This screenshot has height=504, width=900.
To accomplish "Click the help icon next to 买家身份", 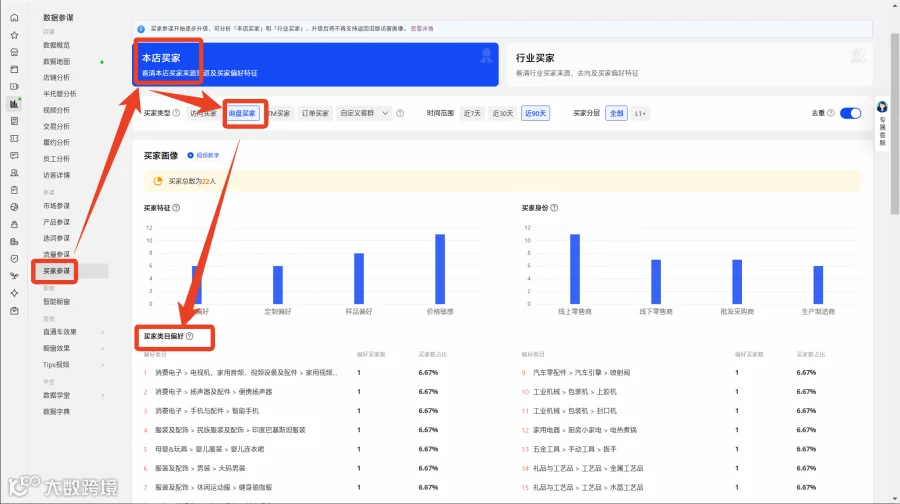I will 554,208.
